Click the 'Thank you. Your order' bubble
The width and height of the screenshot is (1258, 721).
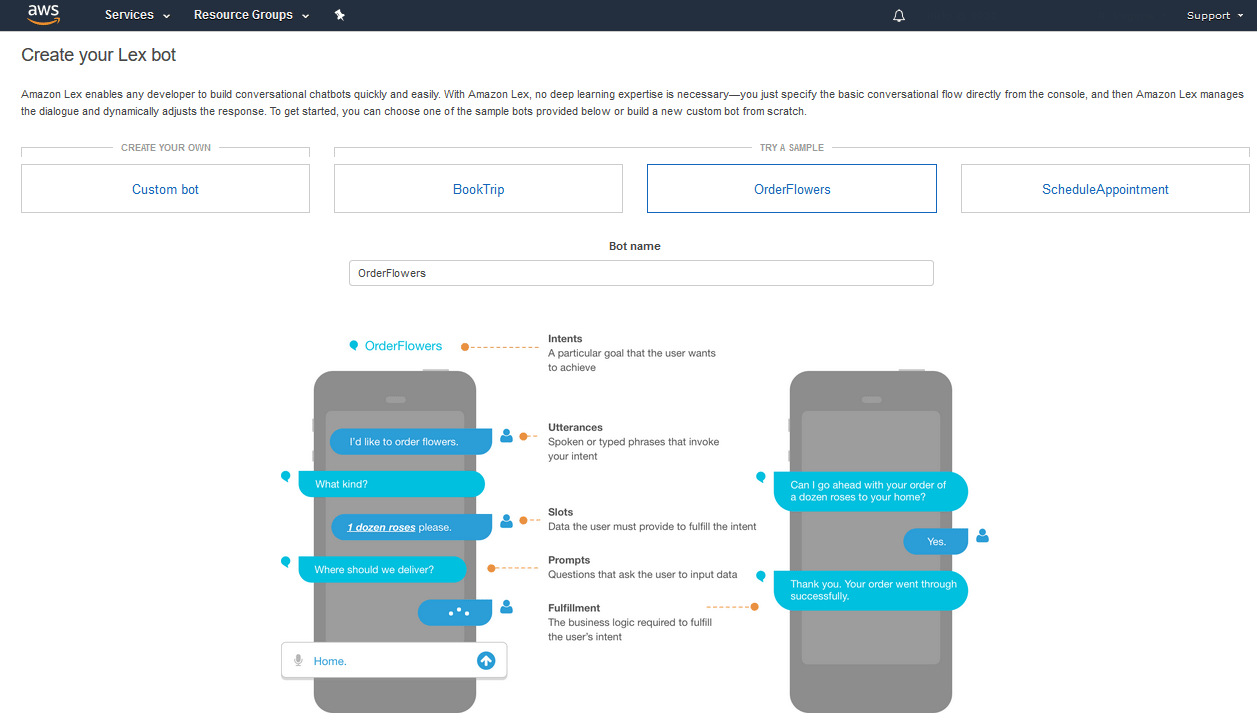[871, 590]
